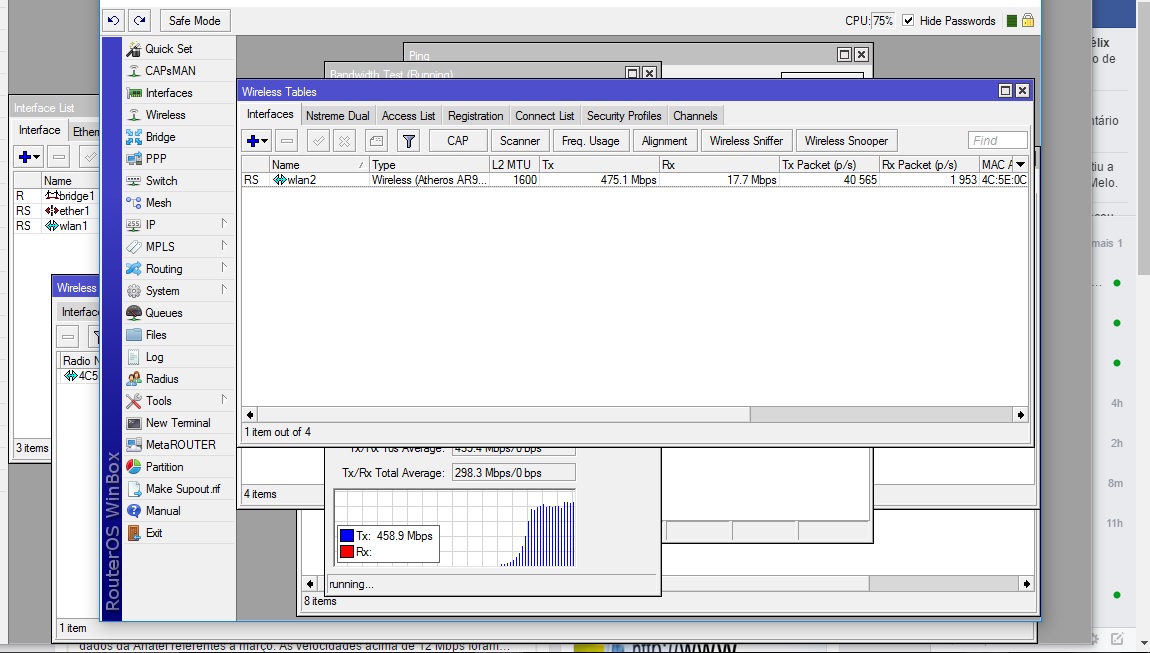Open the add interface plus dropdown
Image resolution: width=1150 pixels, height=653 pixels.
click(x=258, y=141)
